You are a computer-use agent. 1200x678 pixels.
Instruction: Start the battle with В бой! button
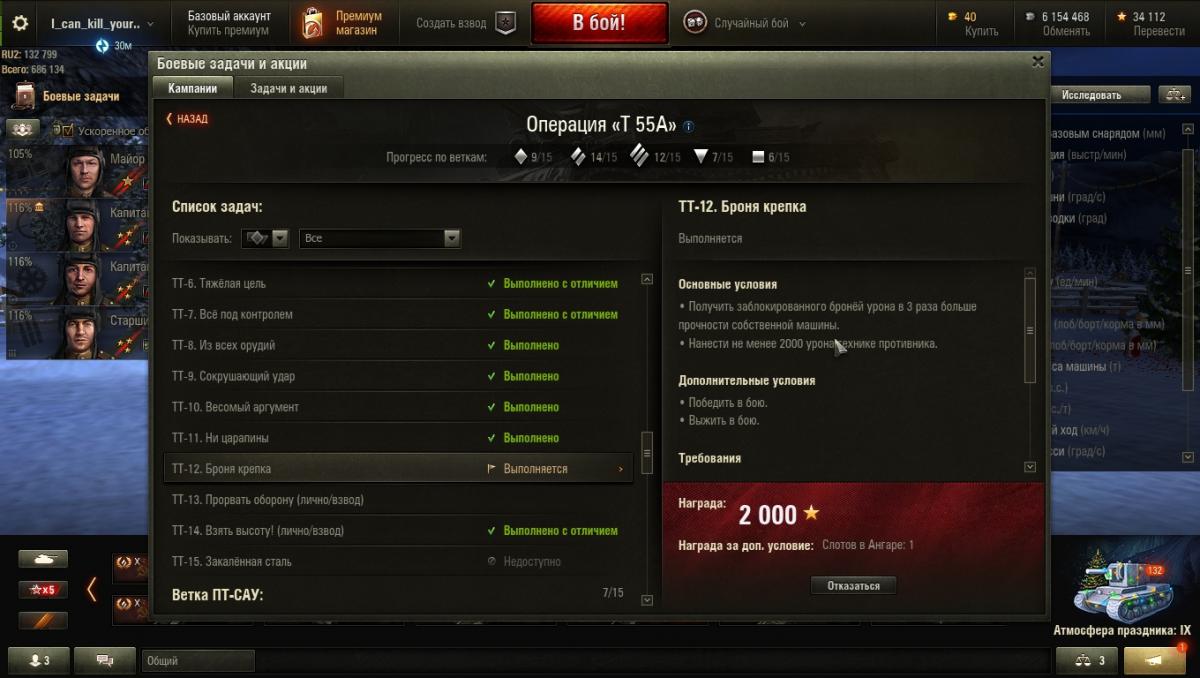coord(599,23)
